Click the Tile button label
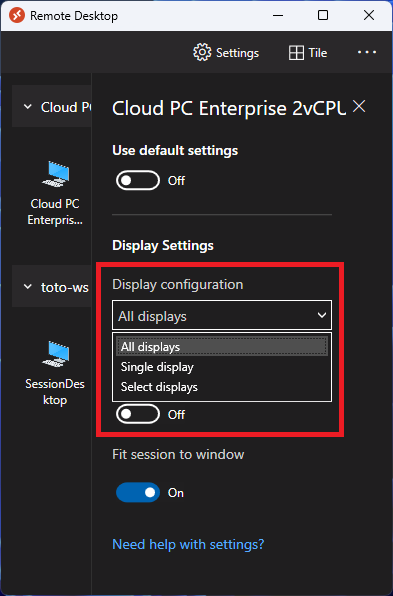Viewport: 393px width, 596px height. pos(318,53)
